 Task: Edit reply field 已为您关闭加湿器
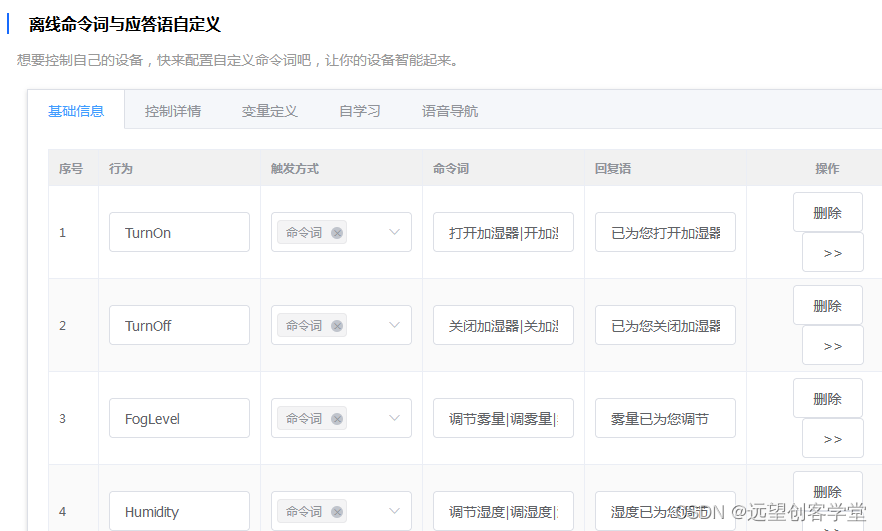coord(665,325)
